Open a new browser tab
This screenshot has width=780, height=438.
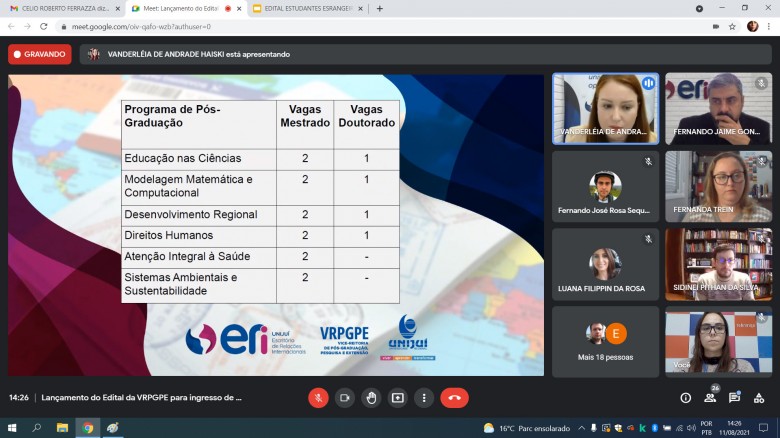point(379,8)
